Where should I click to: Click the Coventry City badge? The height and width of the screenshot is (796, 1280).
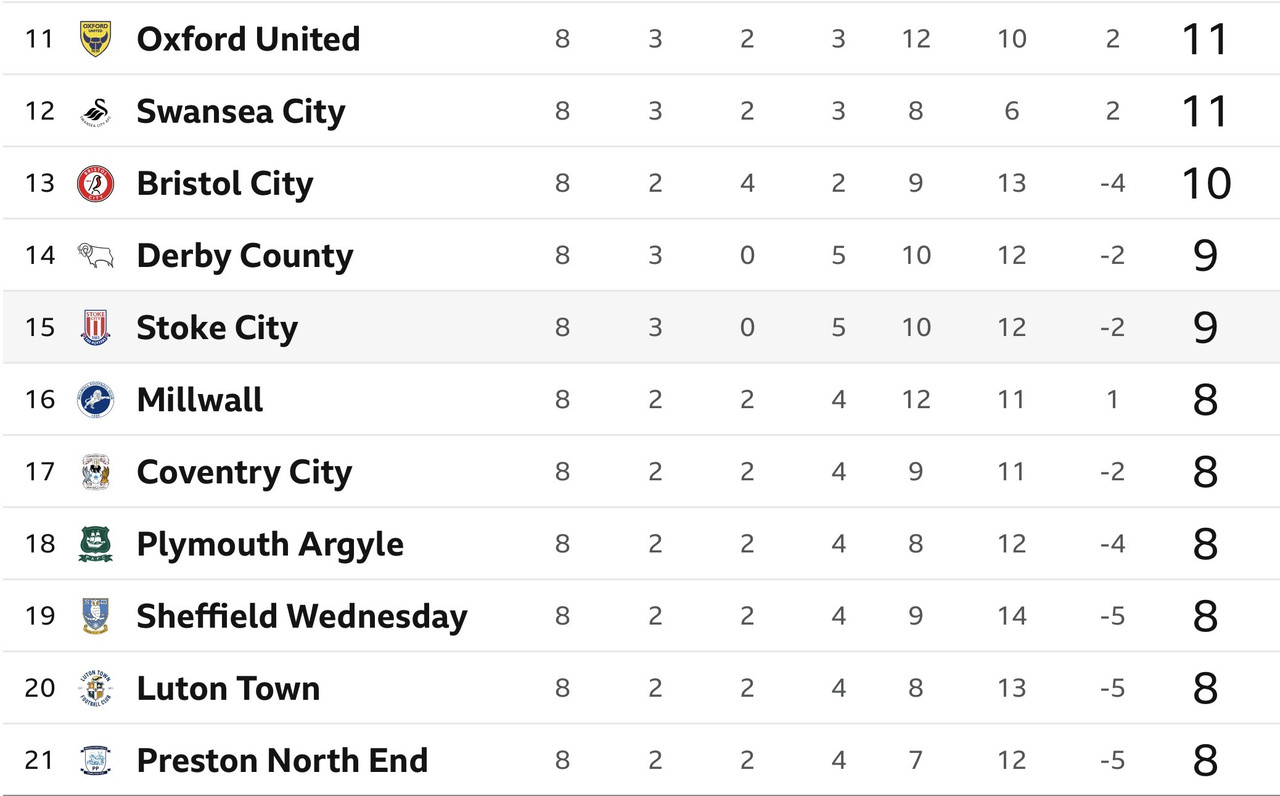[95, 472]
